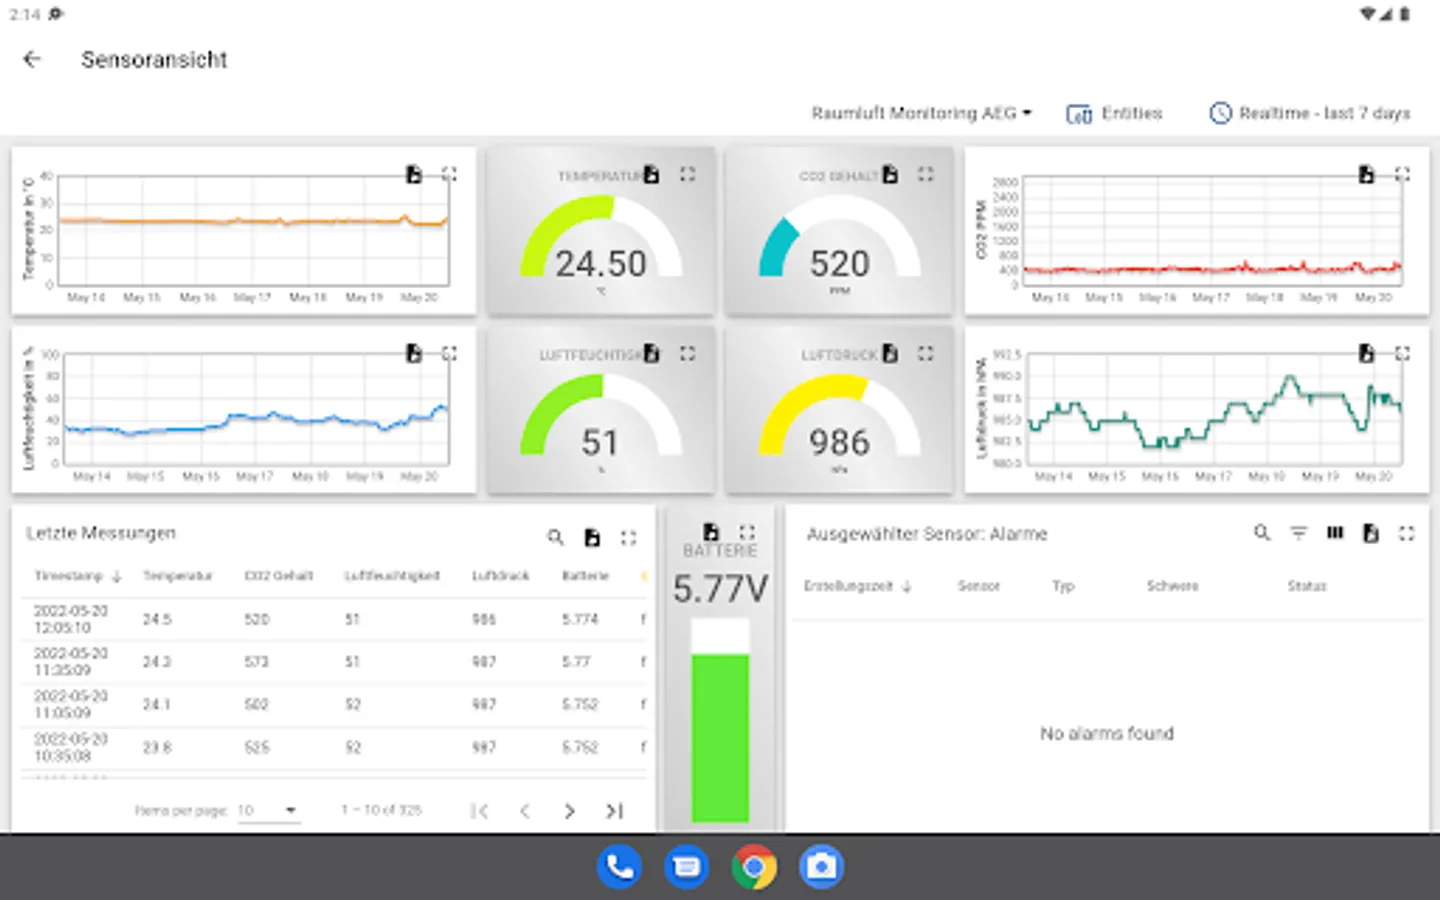
Task: Sort alarms by the Erstellungszeit column
Action: click(x=858, y=586)
